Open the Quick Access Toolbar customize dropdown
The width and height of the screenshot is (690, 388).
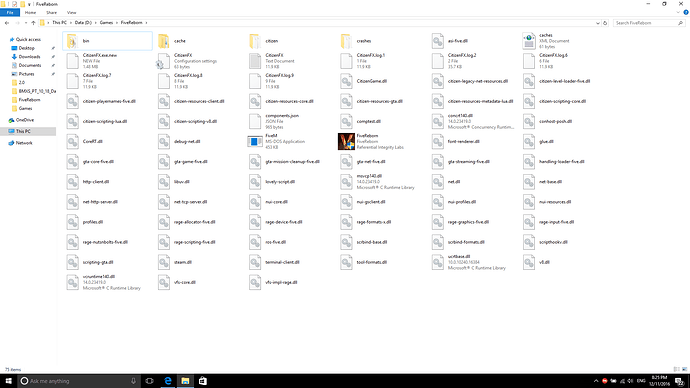tap(29, 4)
